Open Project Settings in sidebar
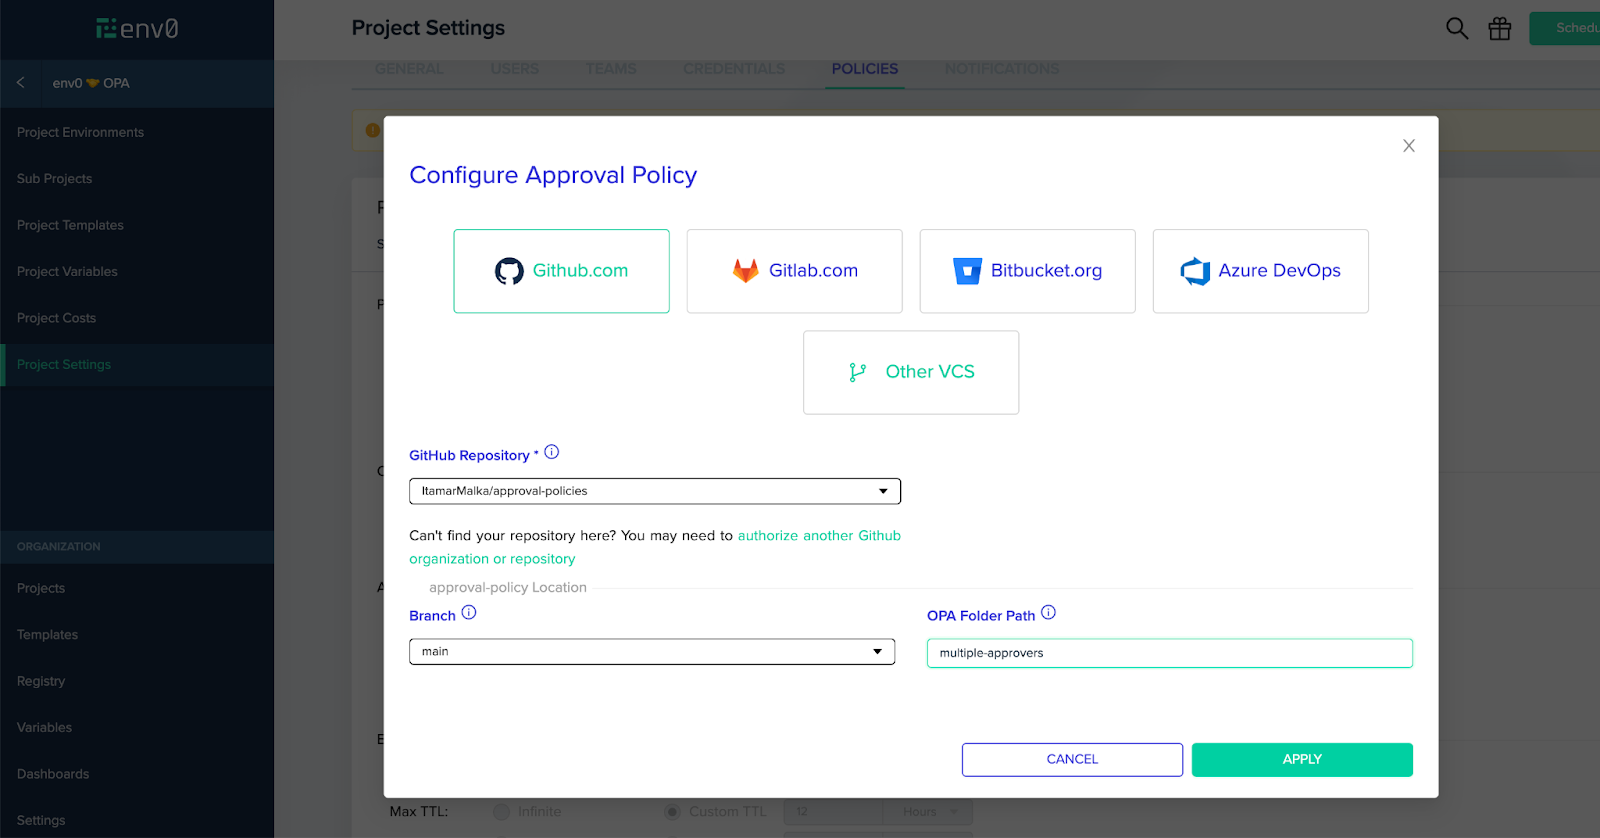Image resolution: width=1600 pixels, height=838 pixels. 137,365
